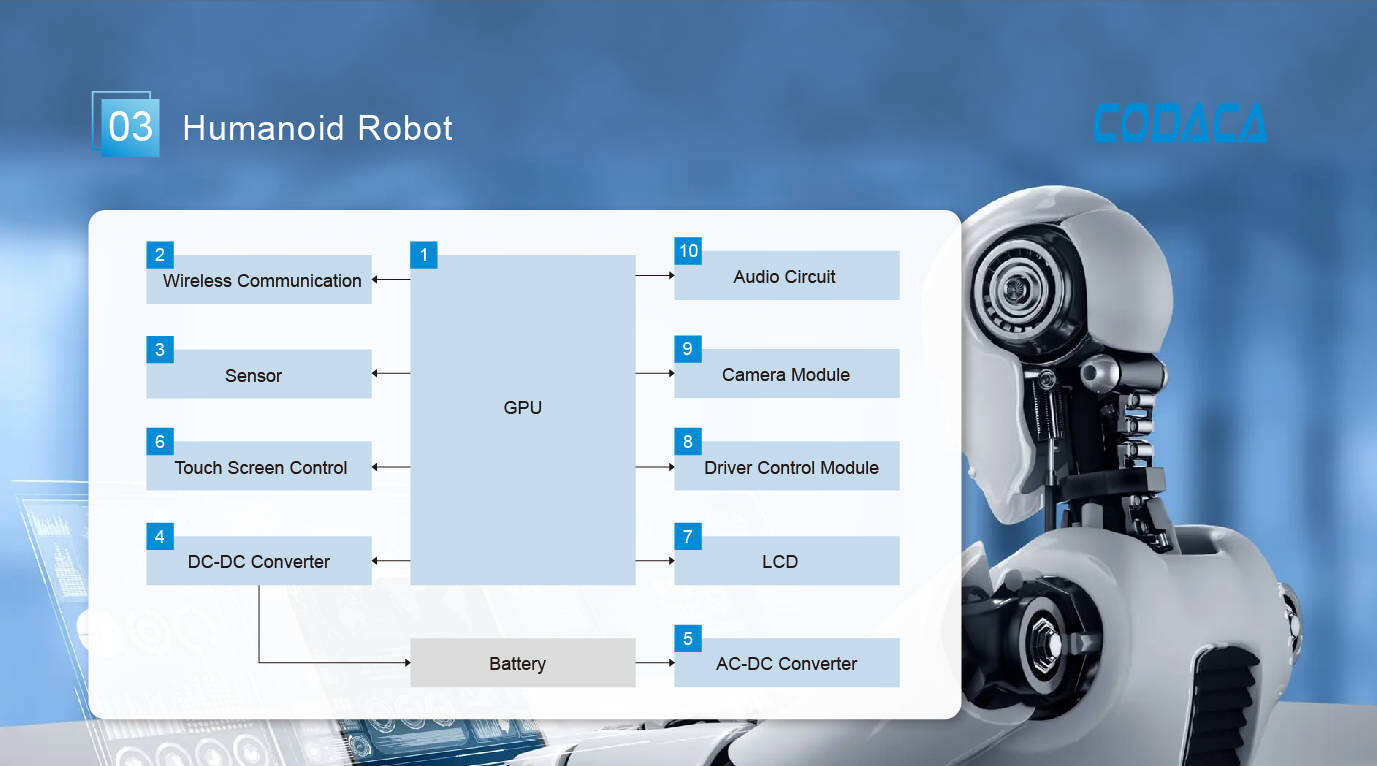
Task: Click the numbered badge 1 on the GPU block
Action: [x=424, y=255]
